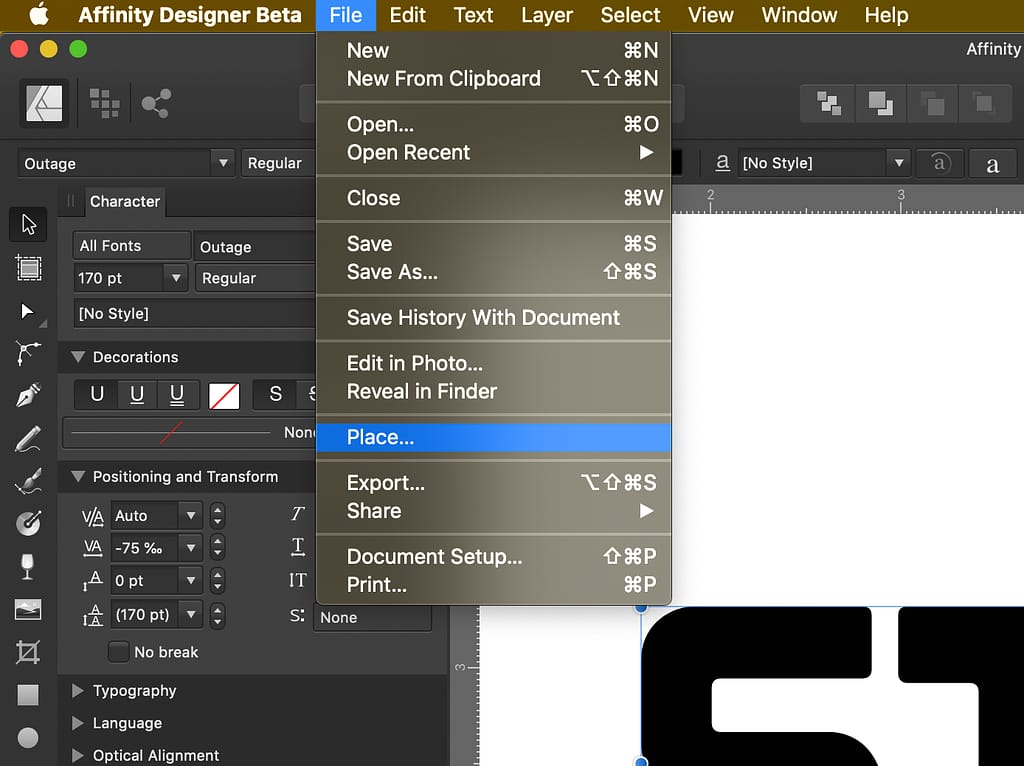Select the Pencil tool

click(27, 438)
